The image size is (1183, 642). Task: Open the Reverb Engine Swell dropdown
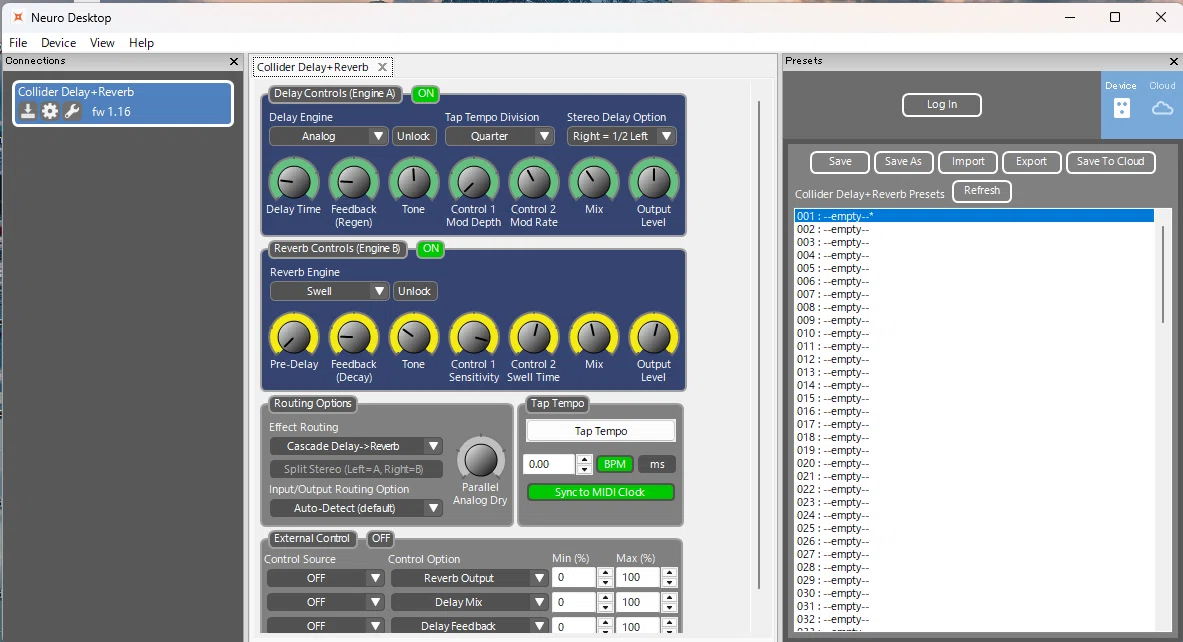click(x=330, y=291)
